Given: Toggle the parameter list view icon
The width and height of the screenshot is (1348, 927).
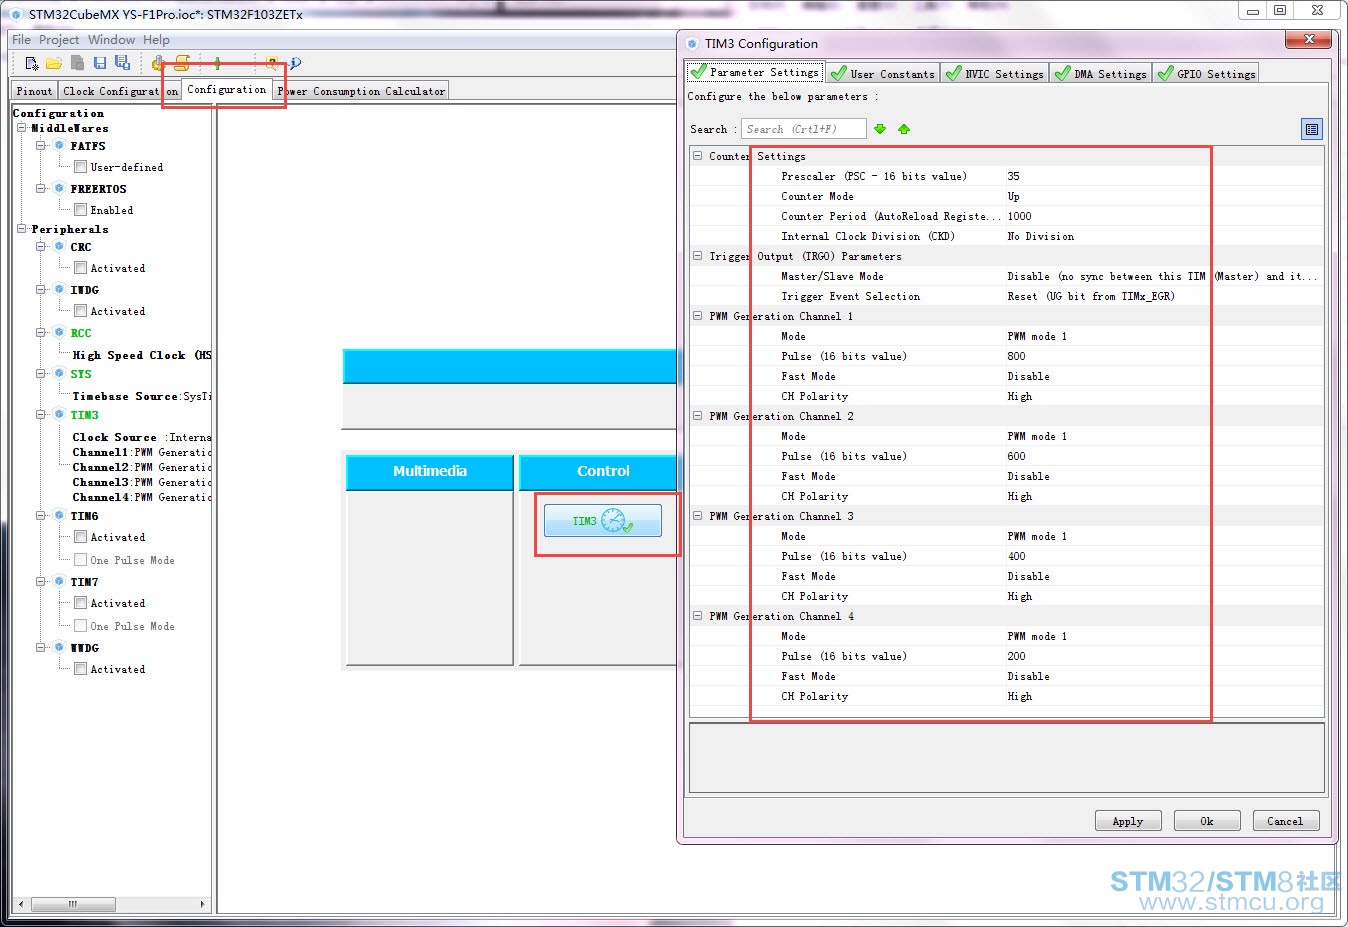Looking at the screenshot, I should point(1311,129).
